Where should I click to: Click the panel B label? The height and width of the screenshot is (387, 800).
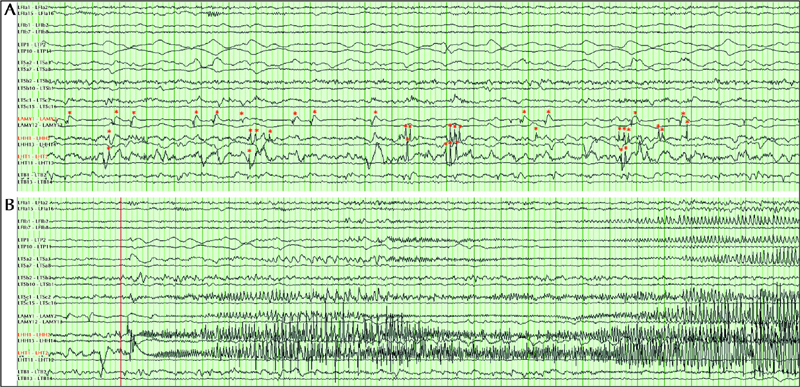[9, 205]
